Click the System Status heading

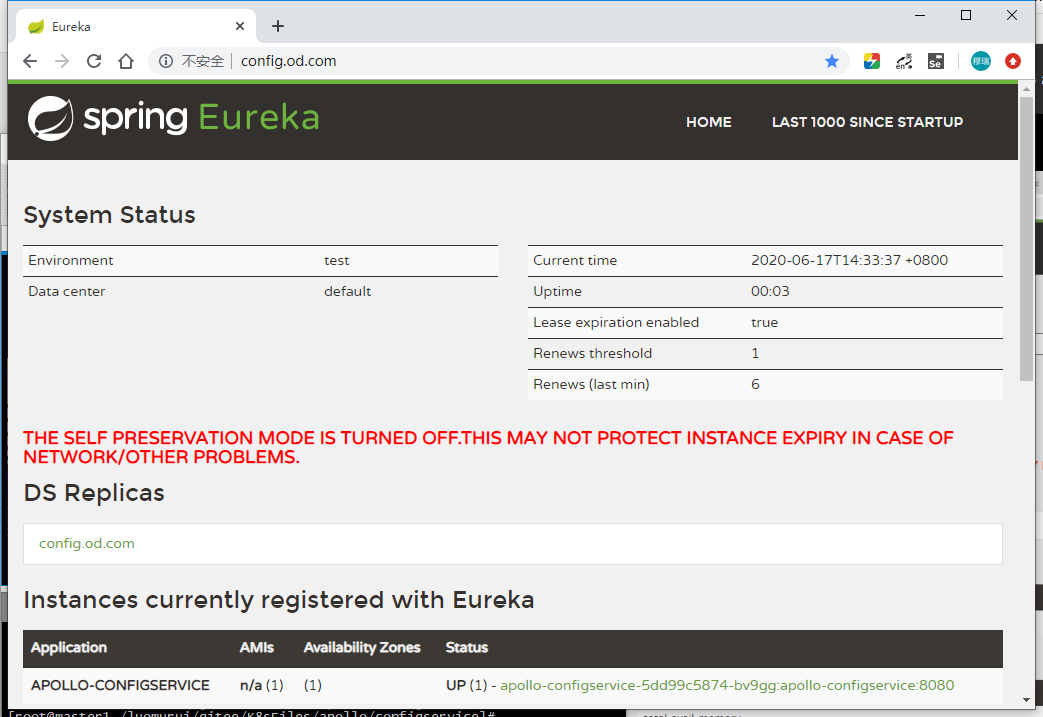point(110,215)
